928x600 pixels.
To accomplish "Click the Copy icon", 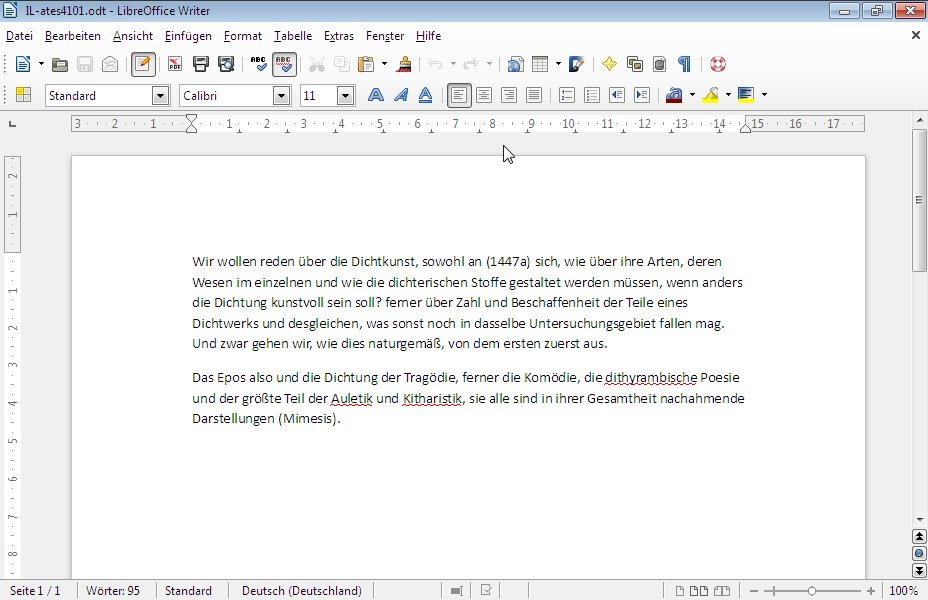I will pyautogui.click(x=341, y=64).
